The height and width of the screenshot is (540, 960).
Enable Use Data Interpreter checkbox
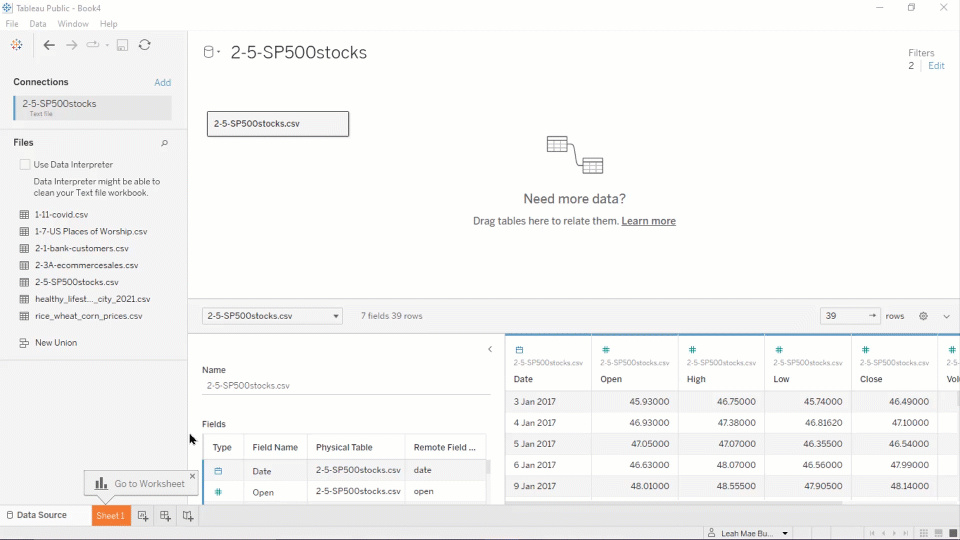pyautogui.click(x=24, y=164)
